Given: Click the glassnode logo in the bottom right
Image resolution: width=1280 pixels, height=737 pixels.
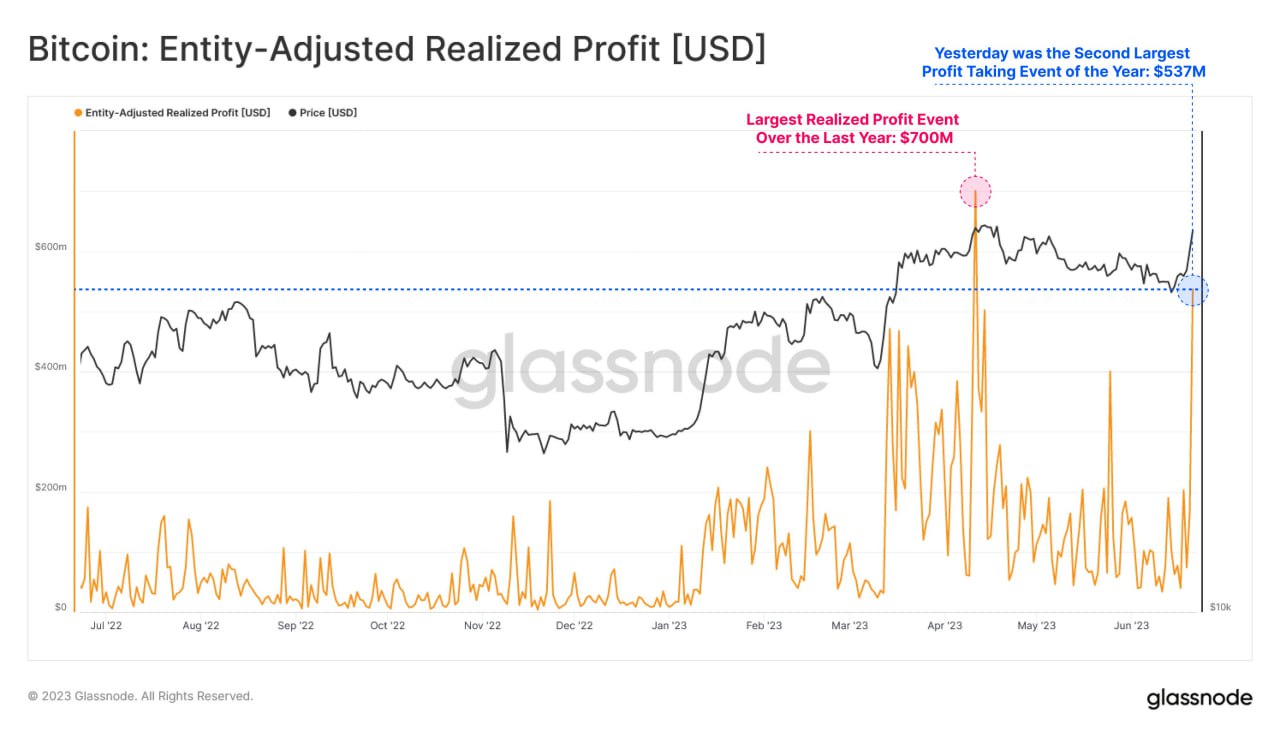Looking at the screenshot, I should click(1198, 697).
